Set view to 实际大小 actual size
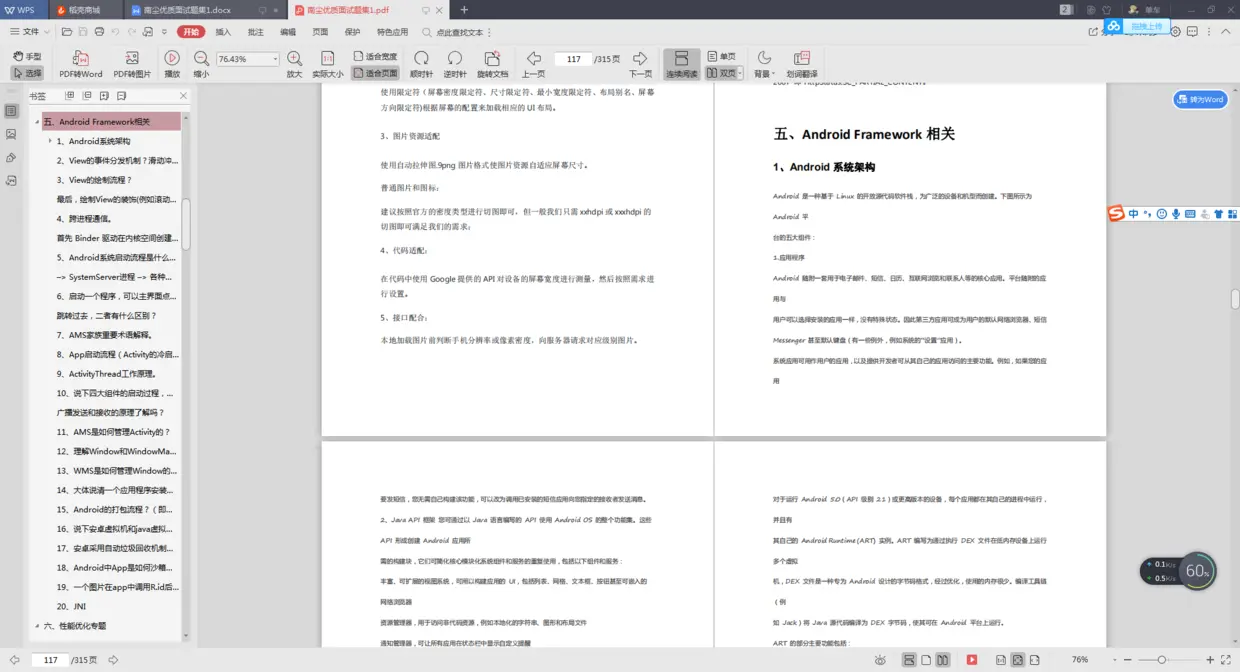This screenshot has width=1240, height=672. click(328, 64)
